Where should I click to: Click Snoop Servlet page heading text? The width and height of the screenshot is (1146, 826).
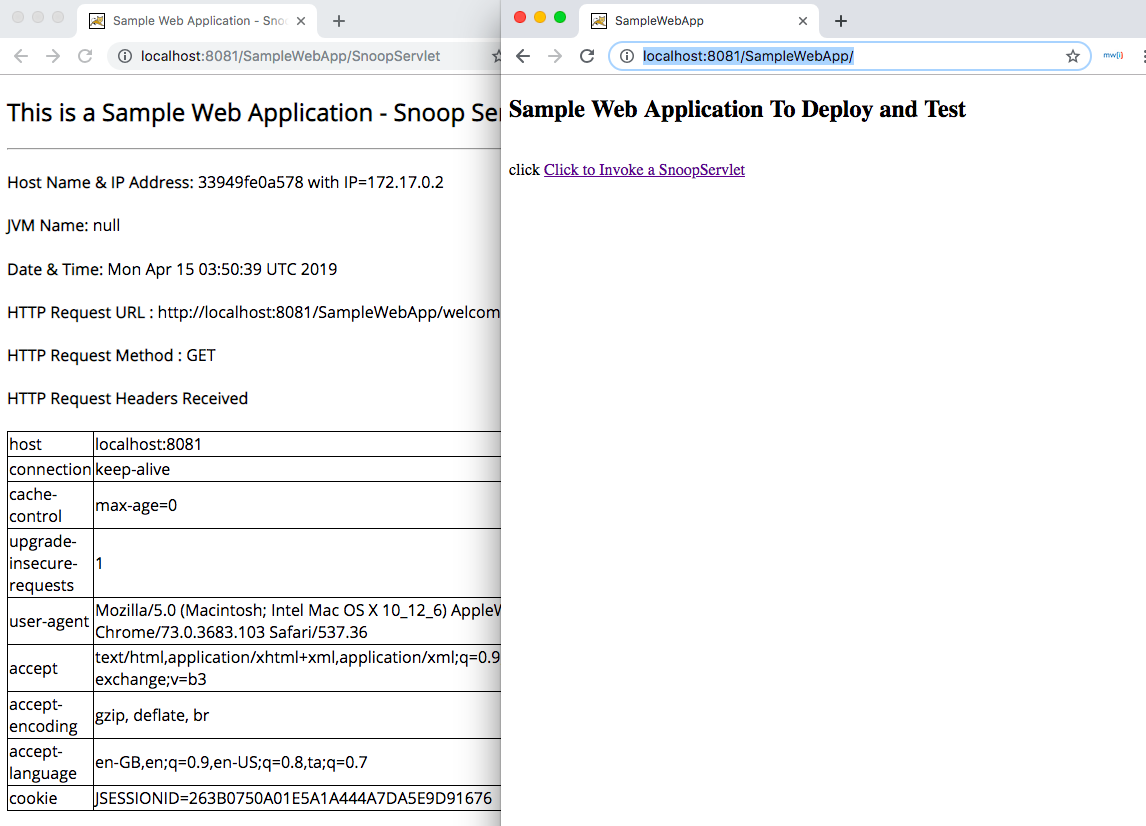point(254,113)
